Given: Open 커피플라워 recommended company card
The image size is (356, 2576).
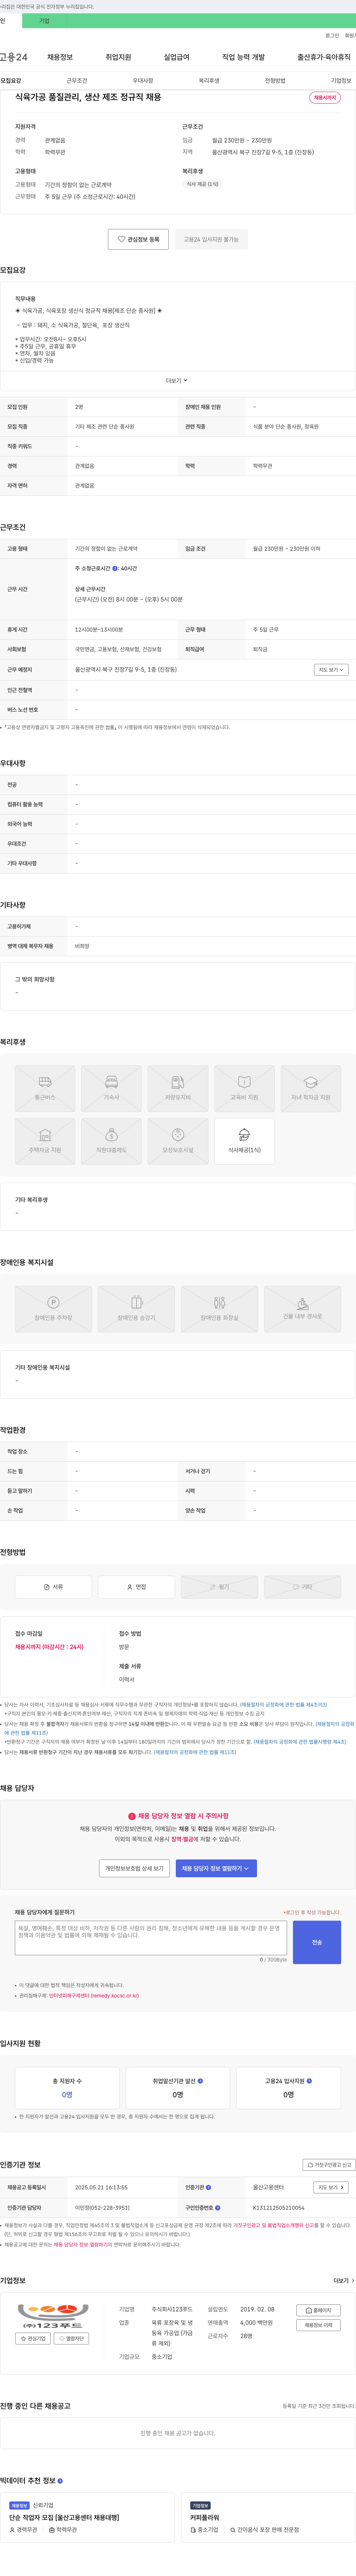Looking at the screenshot, I should (268, 2517).
